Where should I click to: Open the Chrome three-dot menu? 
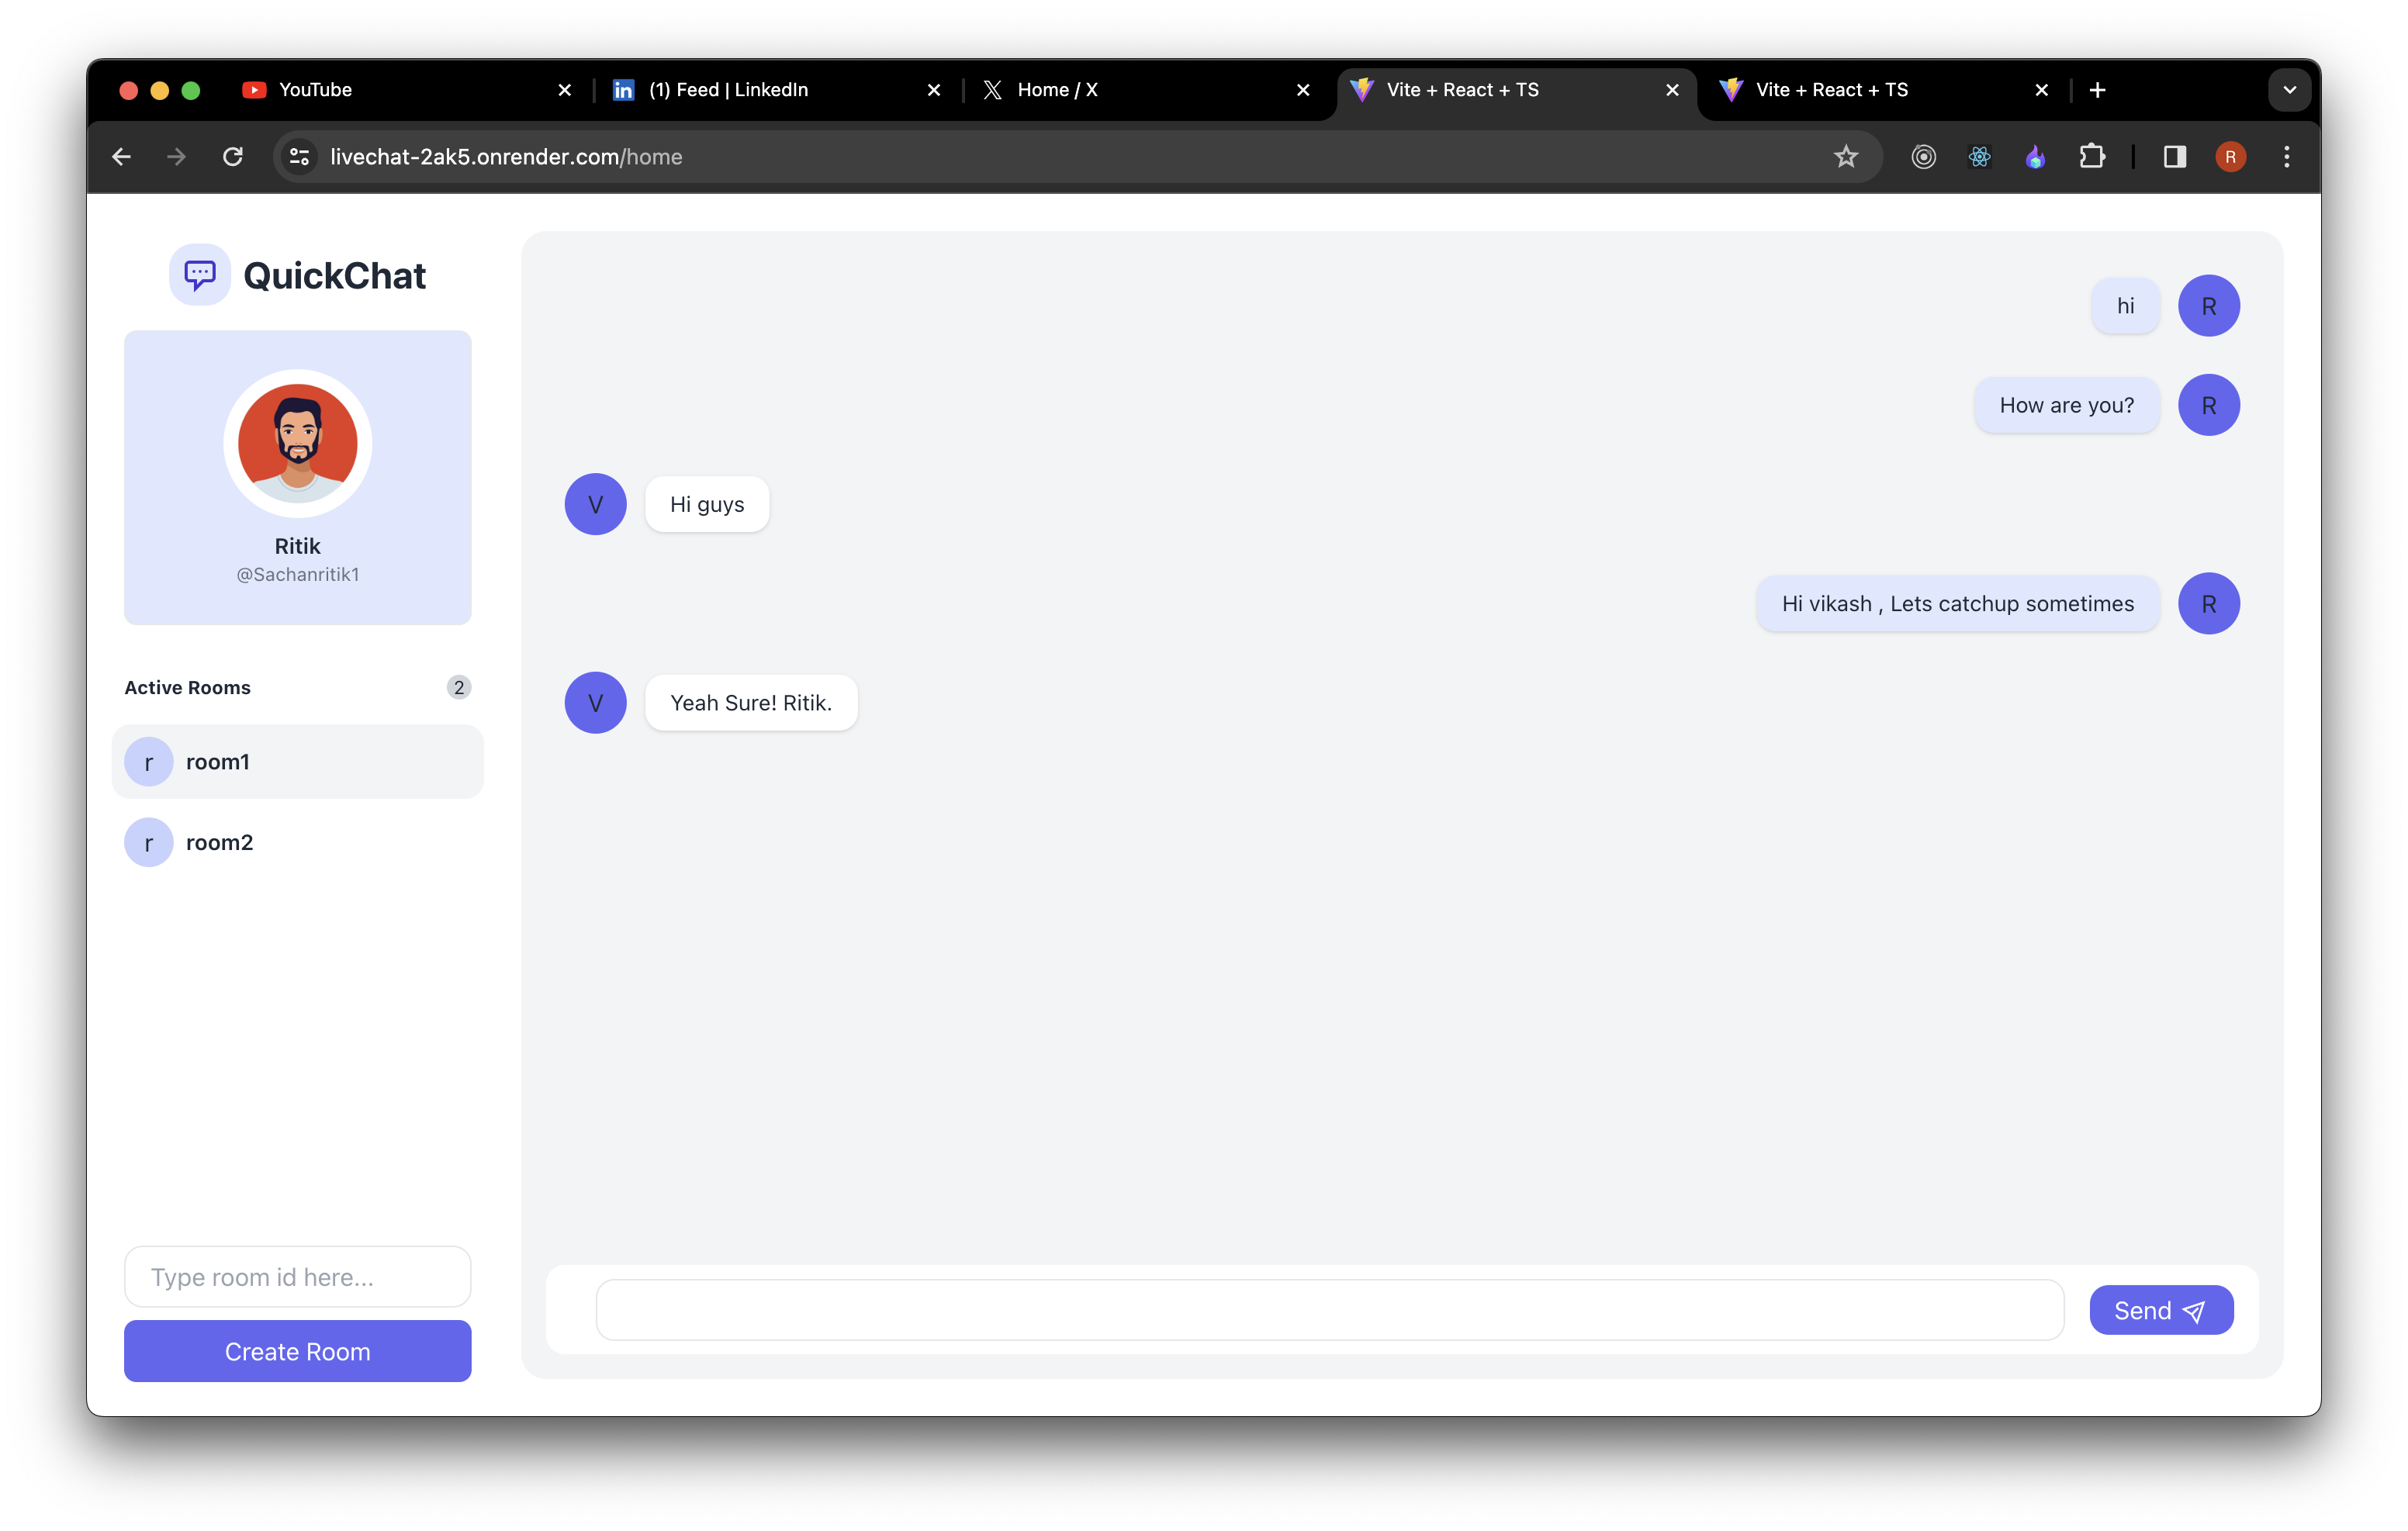[2286, 156]
